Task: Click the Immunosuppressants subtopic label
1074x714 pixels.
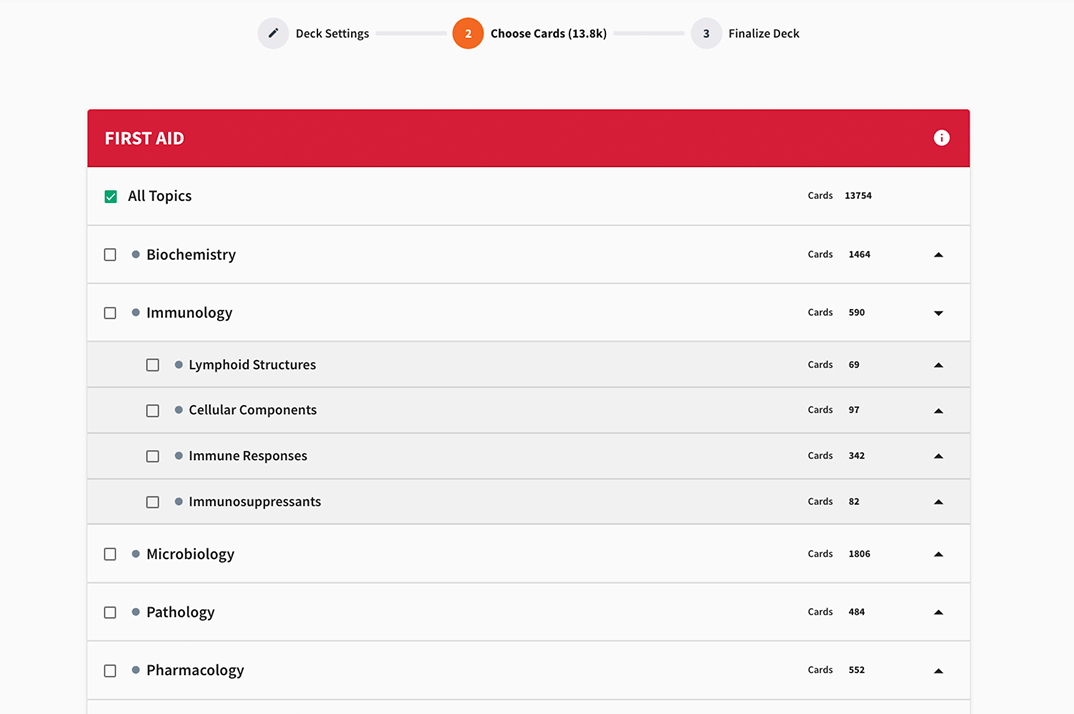Action: tap(255, 502)
